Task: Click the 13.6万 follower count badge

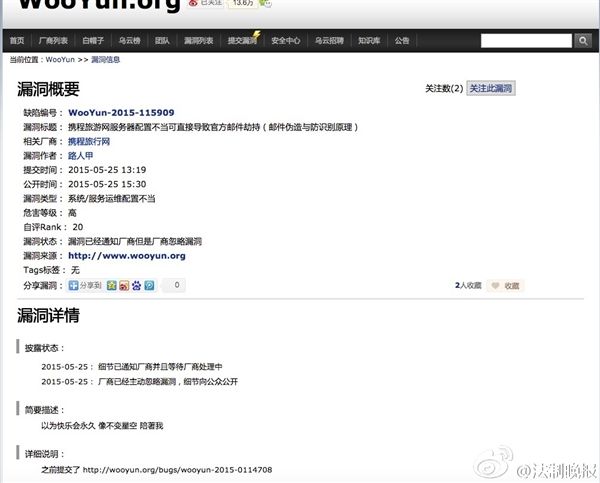Action: 242,3
